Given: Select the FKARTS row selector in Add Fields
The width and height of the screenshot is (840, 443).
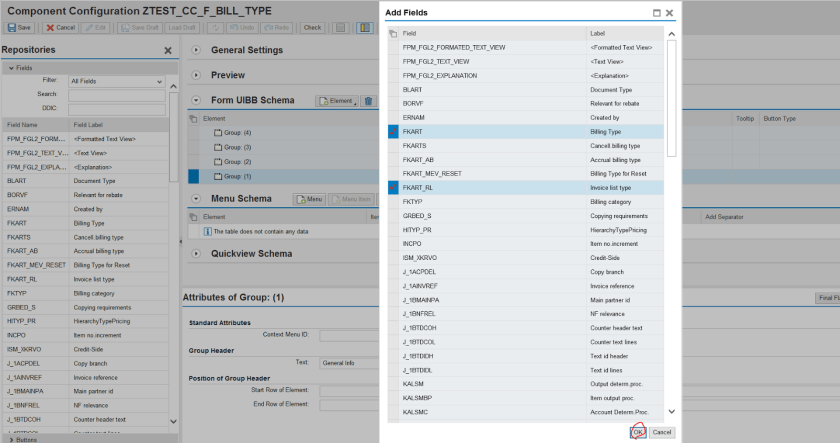Looking at the screenshot, I should point(393,146).
